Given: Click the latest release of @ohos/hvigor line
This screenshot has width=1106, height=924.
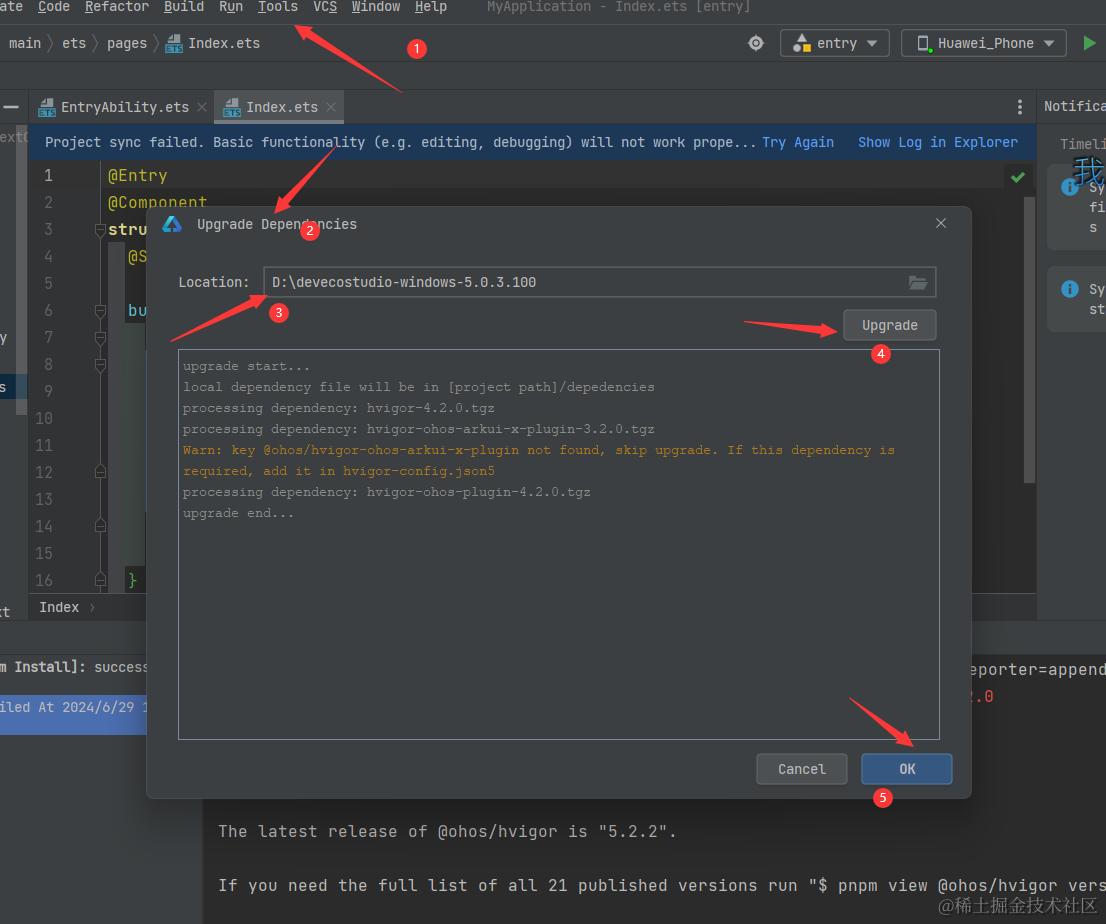Looking at the screenshot, I should [x=446, y=832].
